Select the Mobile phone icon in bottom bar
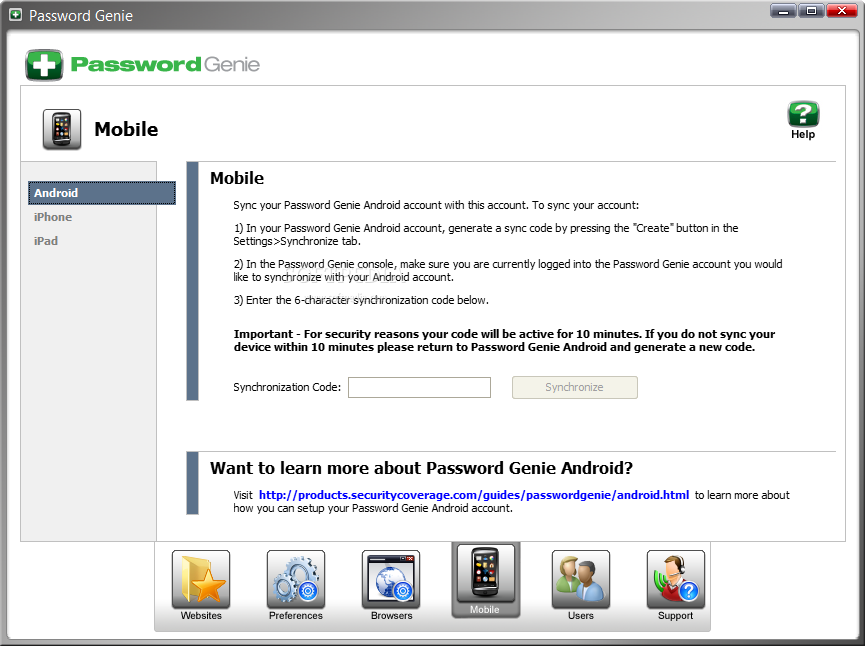This screenshot has height=646, width=865. 485,574
